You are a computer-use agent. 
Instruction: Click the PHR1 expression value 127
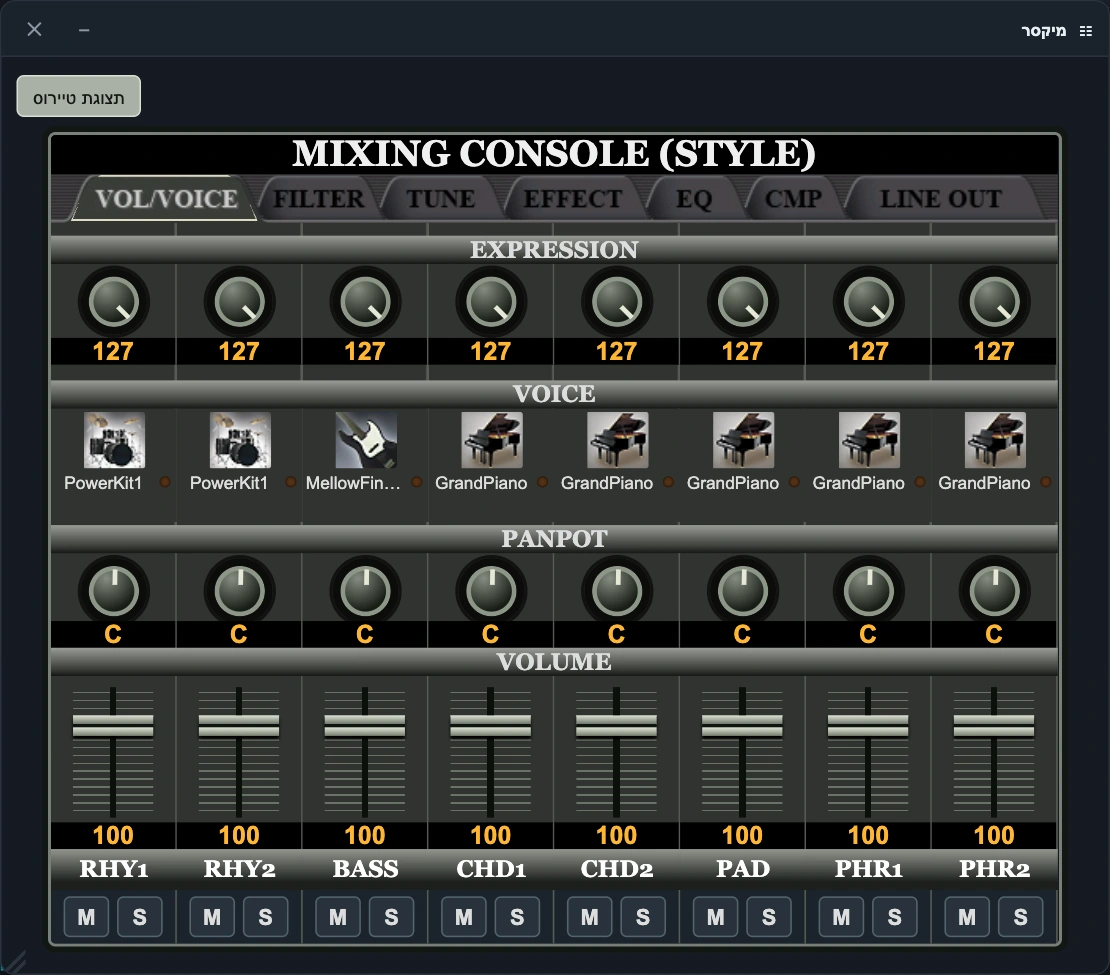pyautogui.click(x=868, y=351)
